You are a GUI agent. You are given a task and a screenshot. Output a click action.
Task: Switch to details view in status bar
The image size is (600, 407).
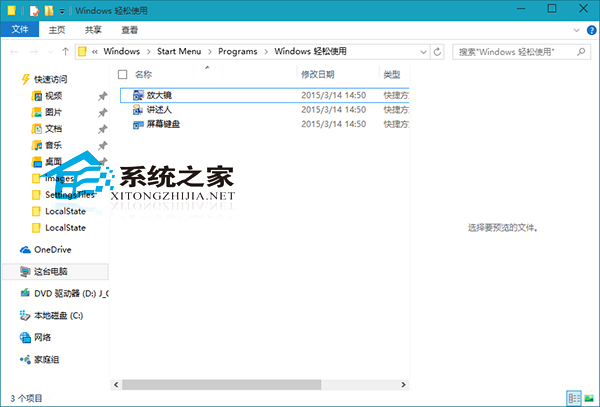tap(574, 398)
